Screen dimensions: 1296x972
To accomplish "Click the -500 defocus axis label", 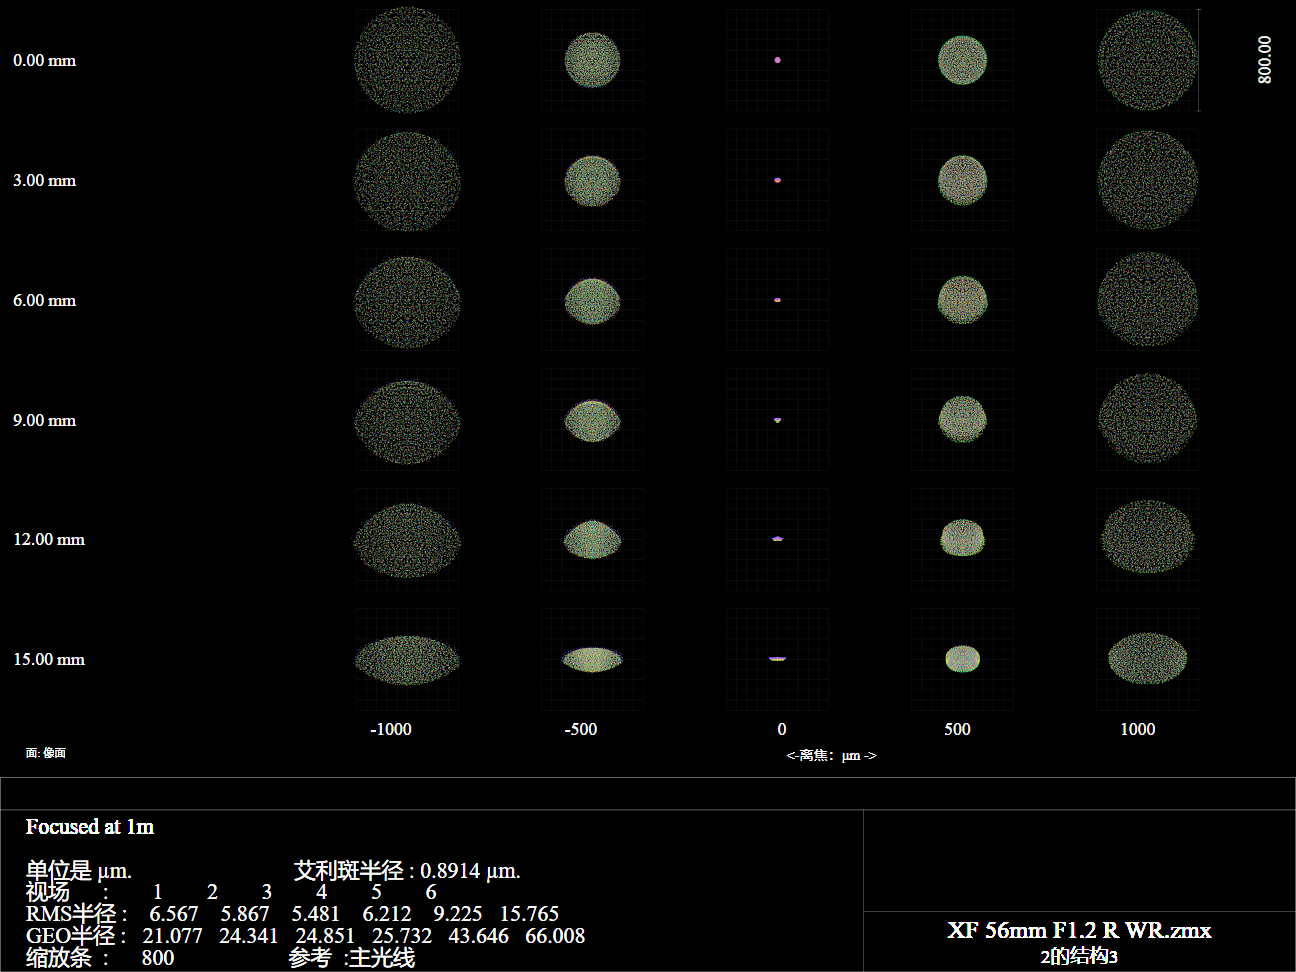I will point(581,729).
